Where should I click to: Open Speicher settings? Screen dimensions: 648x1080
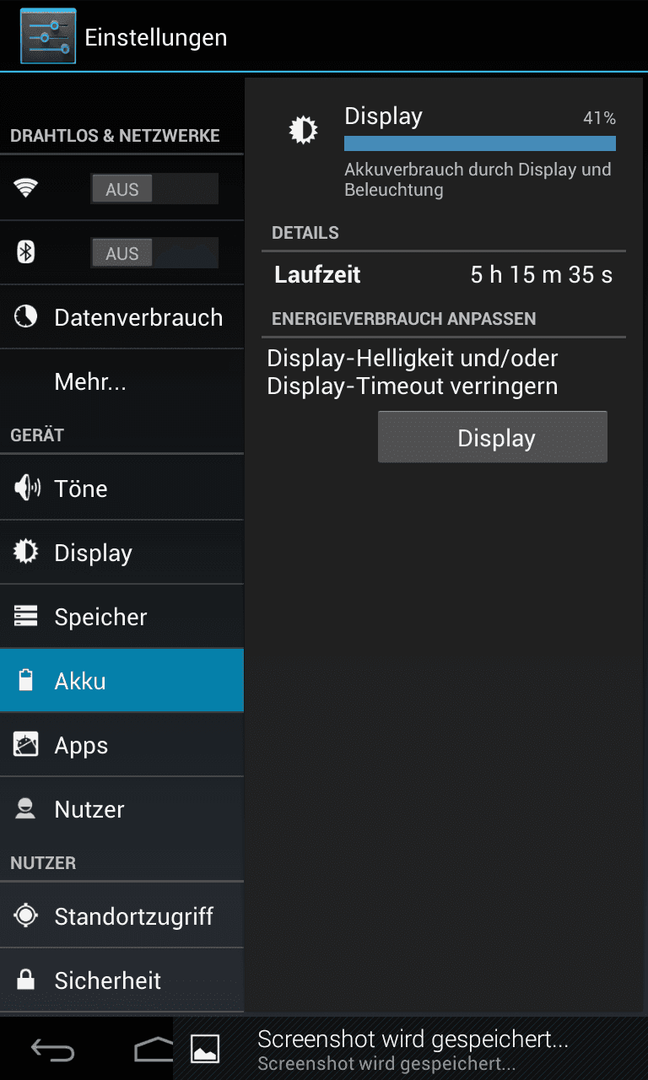pyautogui.click(x=122, y=616)
